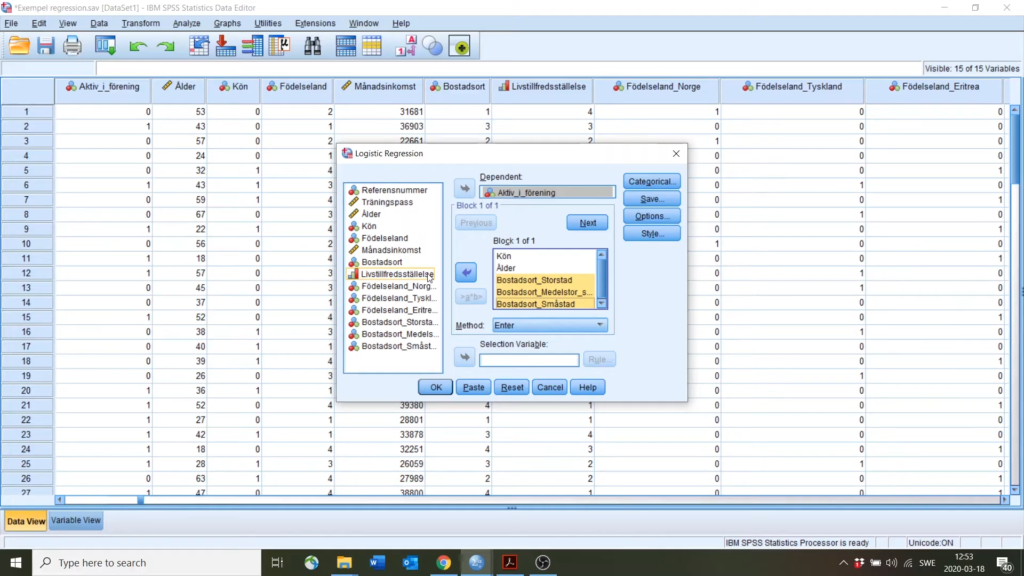Open Go to variable toolbar icon

coord(225,46)
